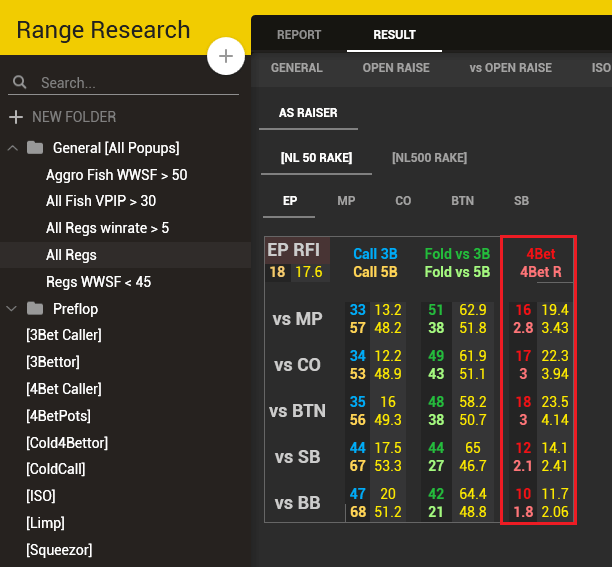Viewport: 612px width, 567px height.
Task: Open the [3Bet Caller] item
Action: [64, 335]
